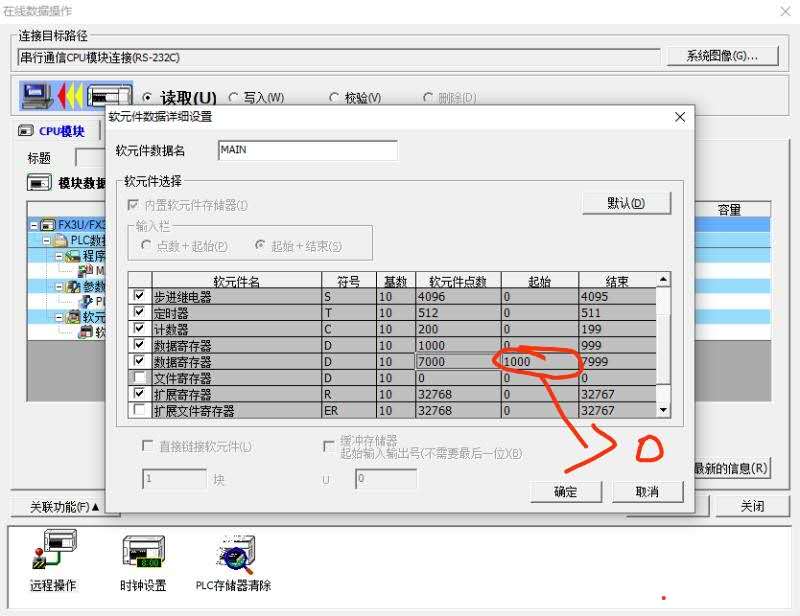This screenshot has width=800, height=616.
Task: Uncheck the 步进继电器 checkbox
Action: click(x=139, y=297)
